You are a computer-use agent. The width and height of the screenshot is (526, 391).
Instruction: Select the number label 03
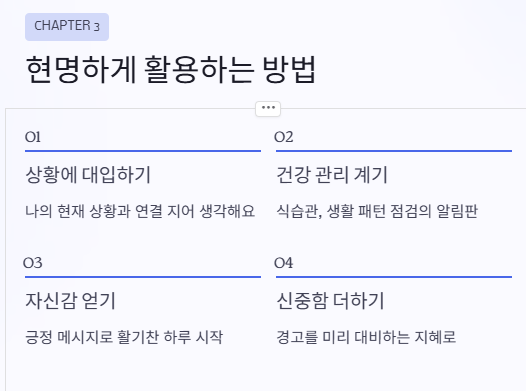(x=33, y=263)
